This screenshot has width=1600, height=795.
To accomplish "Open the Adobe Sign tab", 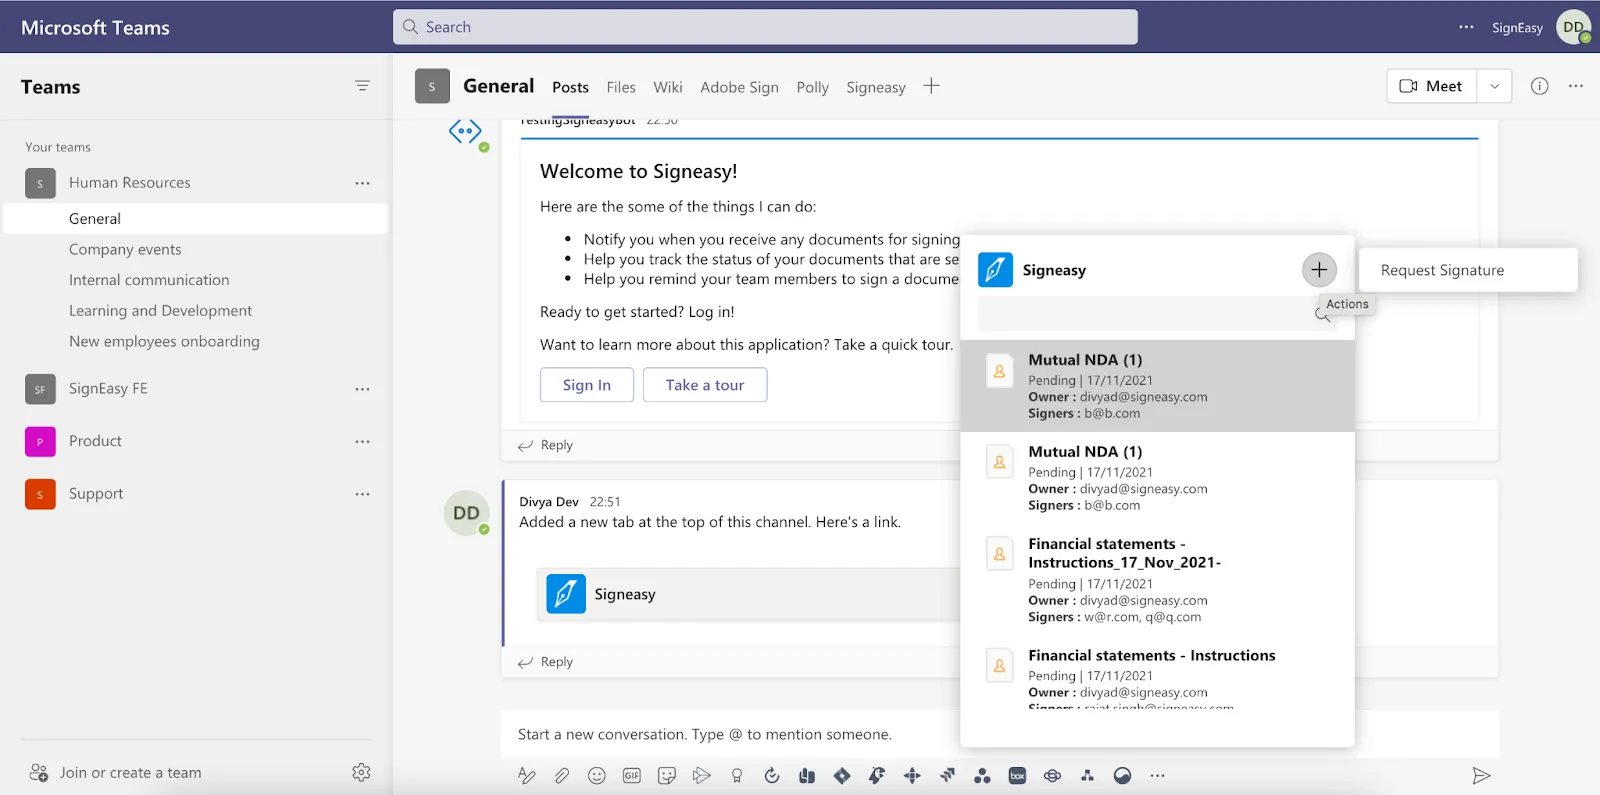I will click(x=739, y=87).
